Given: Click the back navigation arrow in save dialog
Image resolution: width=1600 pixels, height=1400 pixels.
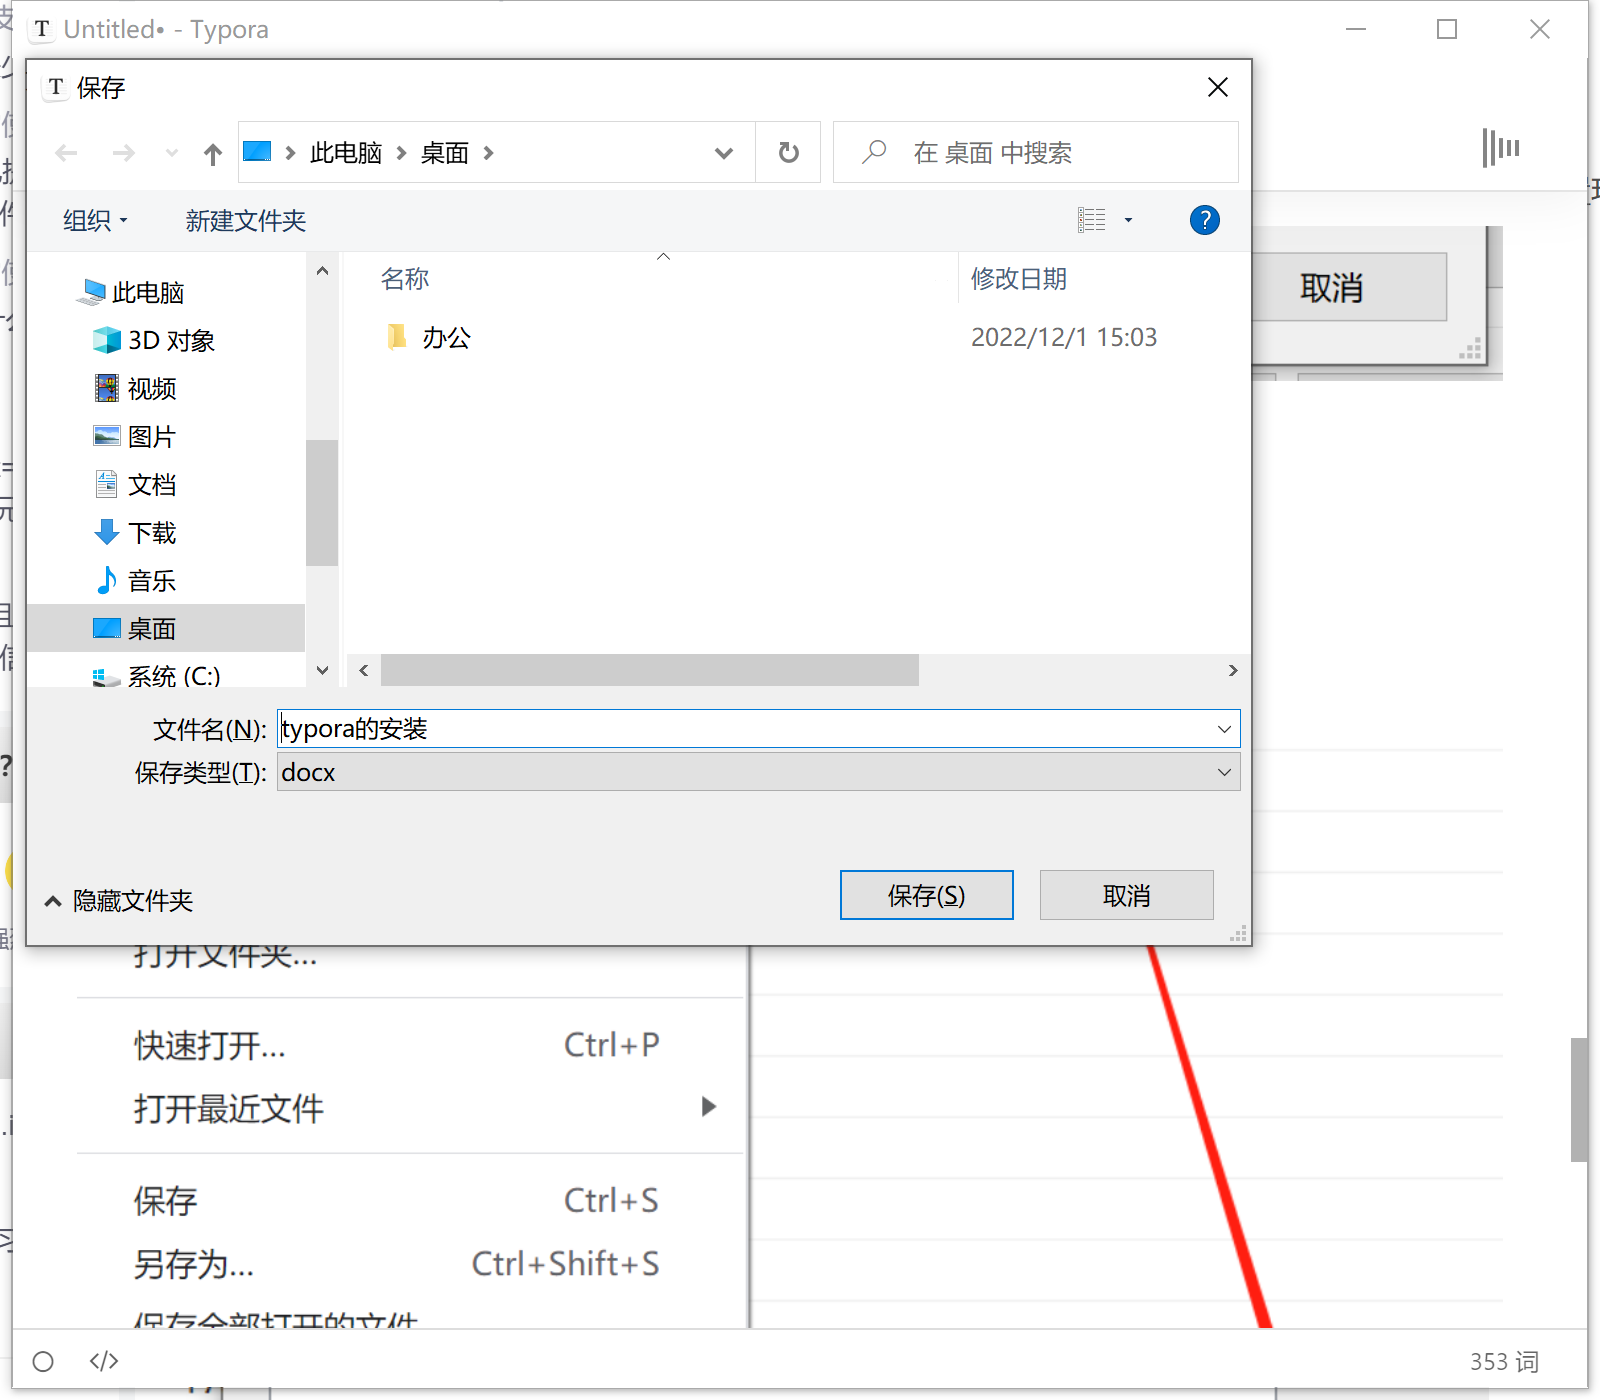Looking at the screenshot, I should 66,153.
